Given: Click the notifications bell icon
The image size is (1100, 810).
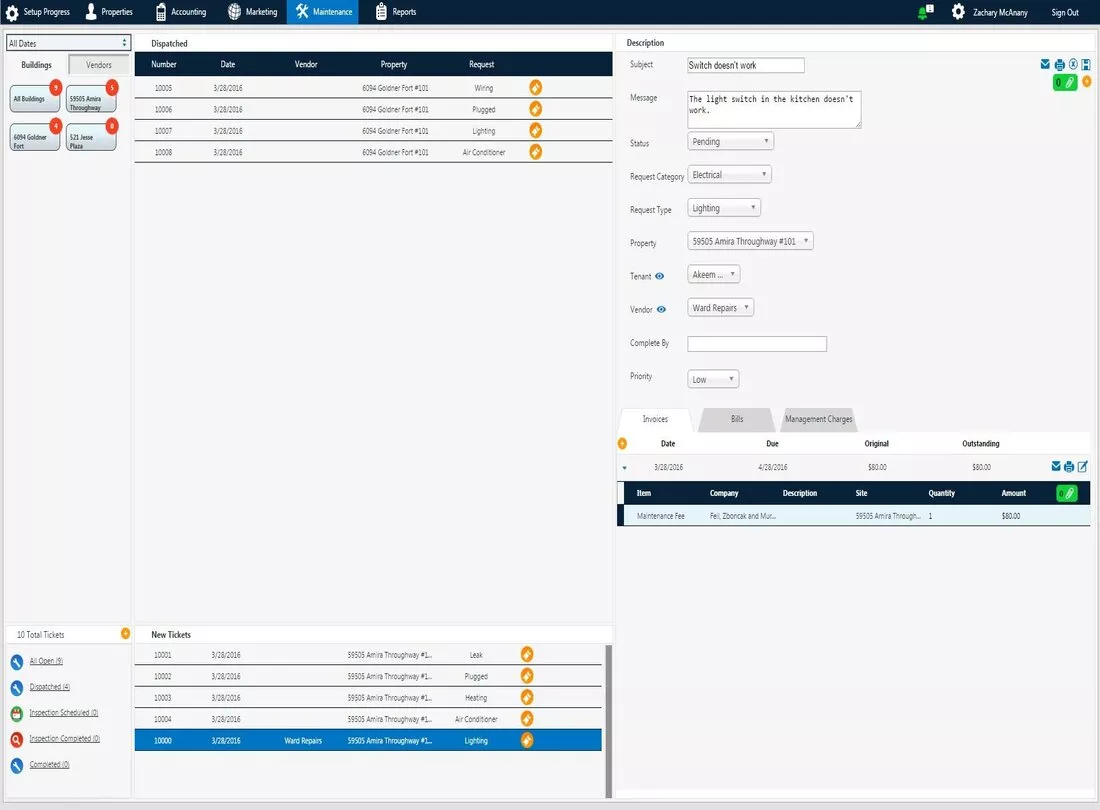Looking at the screenshot, I should coord(925,12).
